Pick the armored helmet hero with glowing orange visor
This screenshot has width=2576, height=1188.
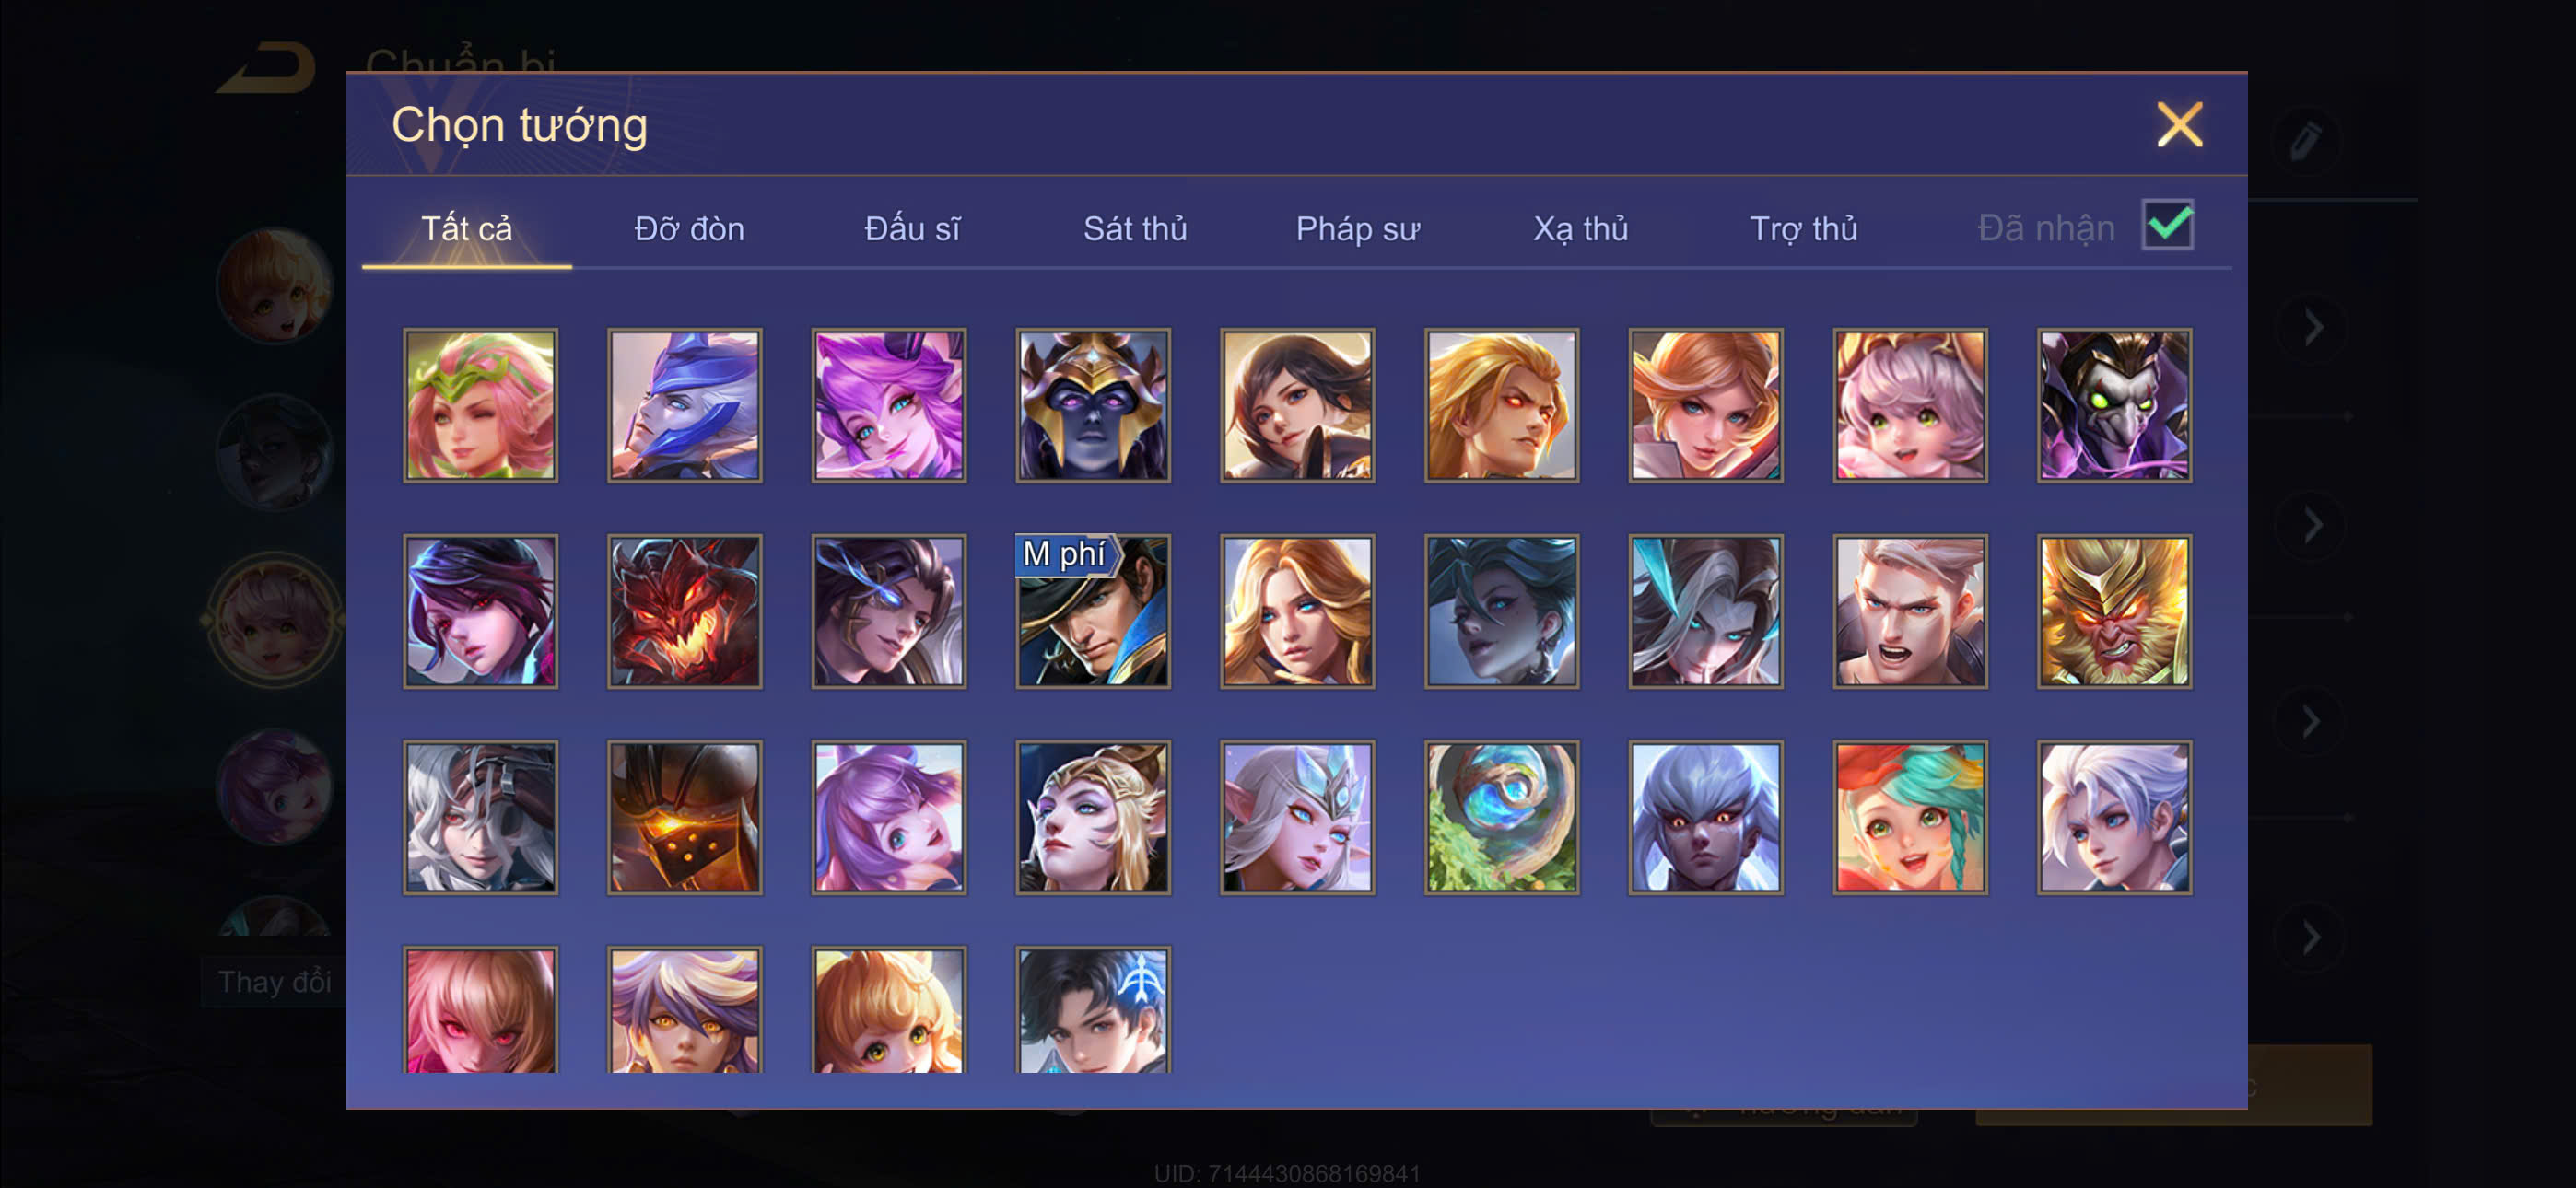685,817
